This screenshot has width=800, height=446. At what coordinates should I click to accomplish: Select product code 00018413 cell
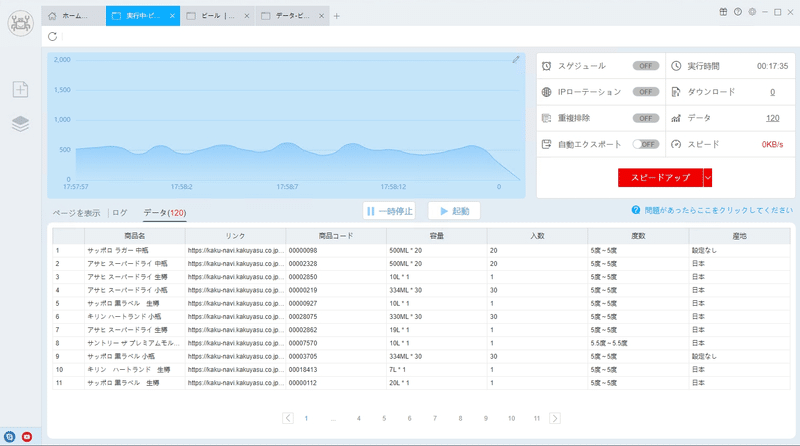pyautogui.click(x=336, y=369)
